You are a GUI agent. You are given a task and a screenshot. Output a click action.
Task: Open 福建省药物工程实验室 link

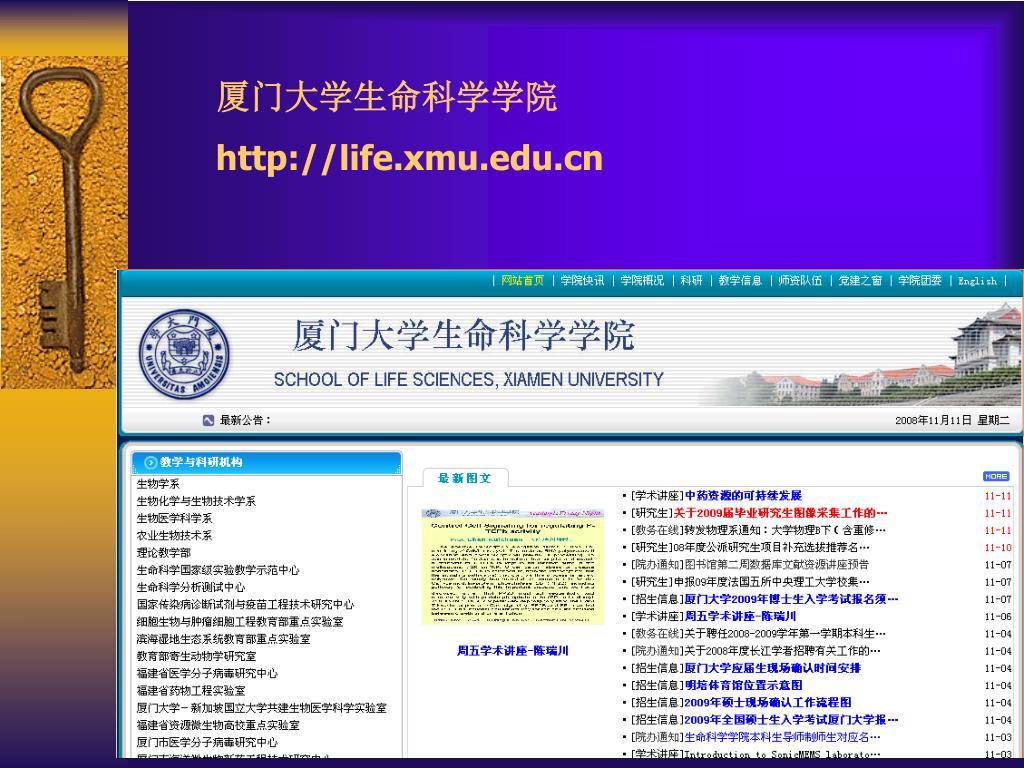pos(191,690)
